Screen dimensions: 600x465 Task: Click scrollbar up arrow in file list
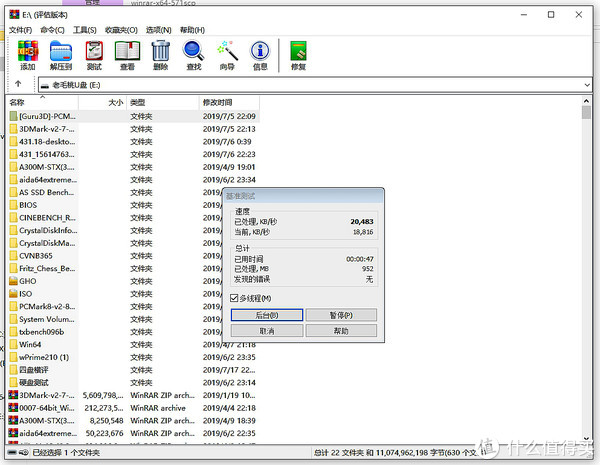coord(586,101)
